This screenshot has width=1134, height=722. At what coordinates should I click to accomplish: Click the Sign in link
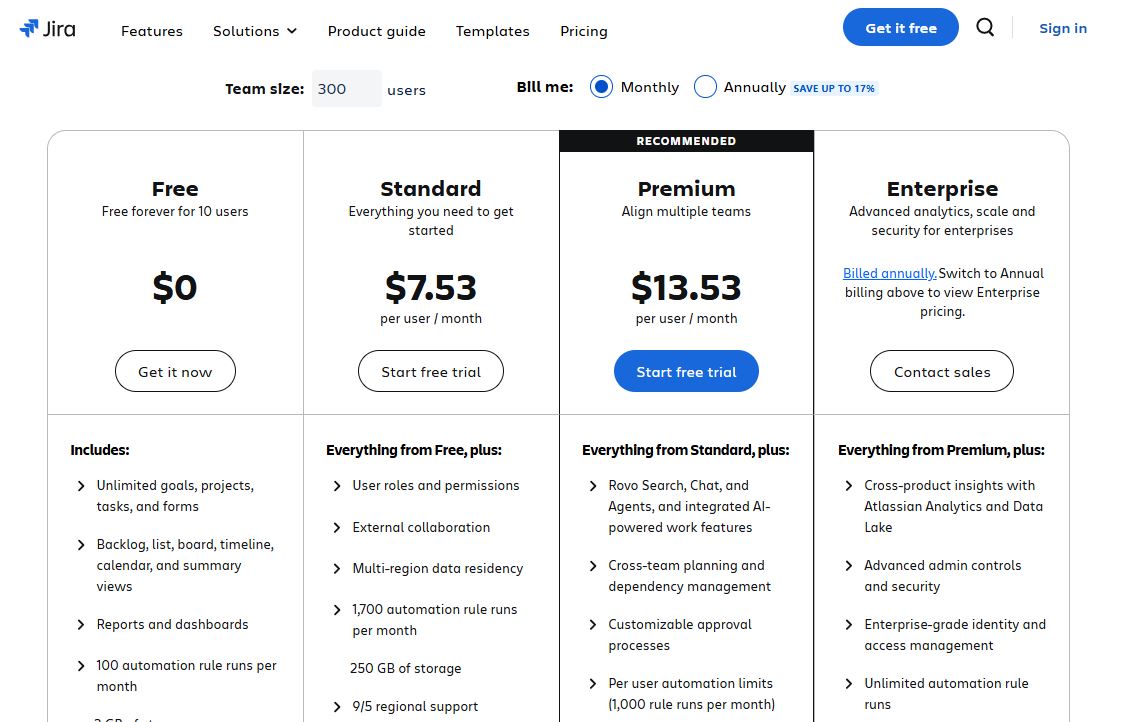click(1063, 28)
